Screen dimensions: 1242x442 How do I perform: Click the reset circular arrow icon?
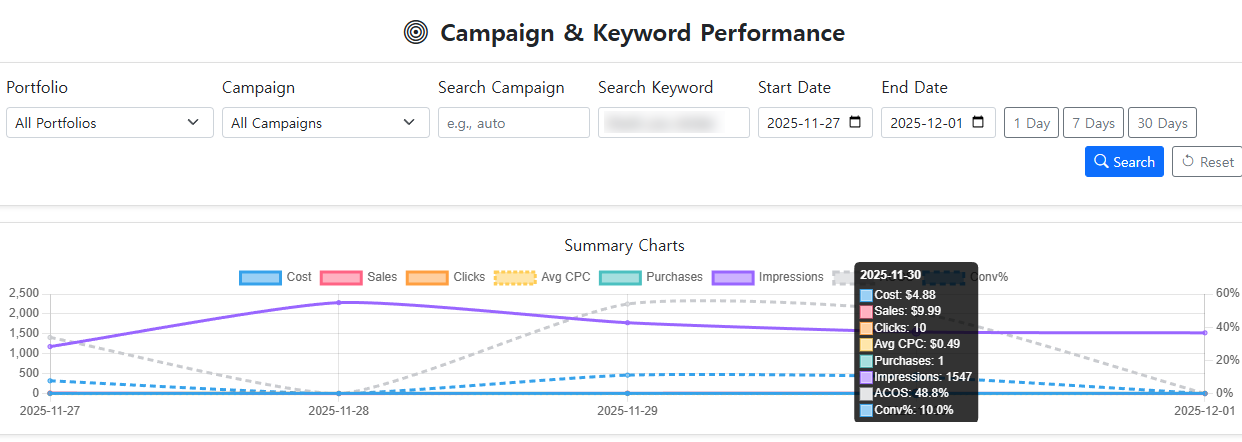pos(1188,162)
